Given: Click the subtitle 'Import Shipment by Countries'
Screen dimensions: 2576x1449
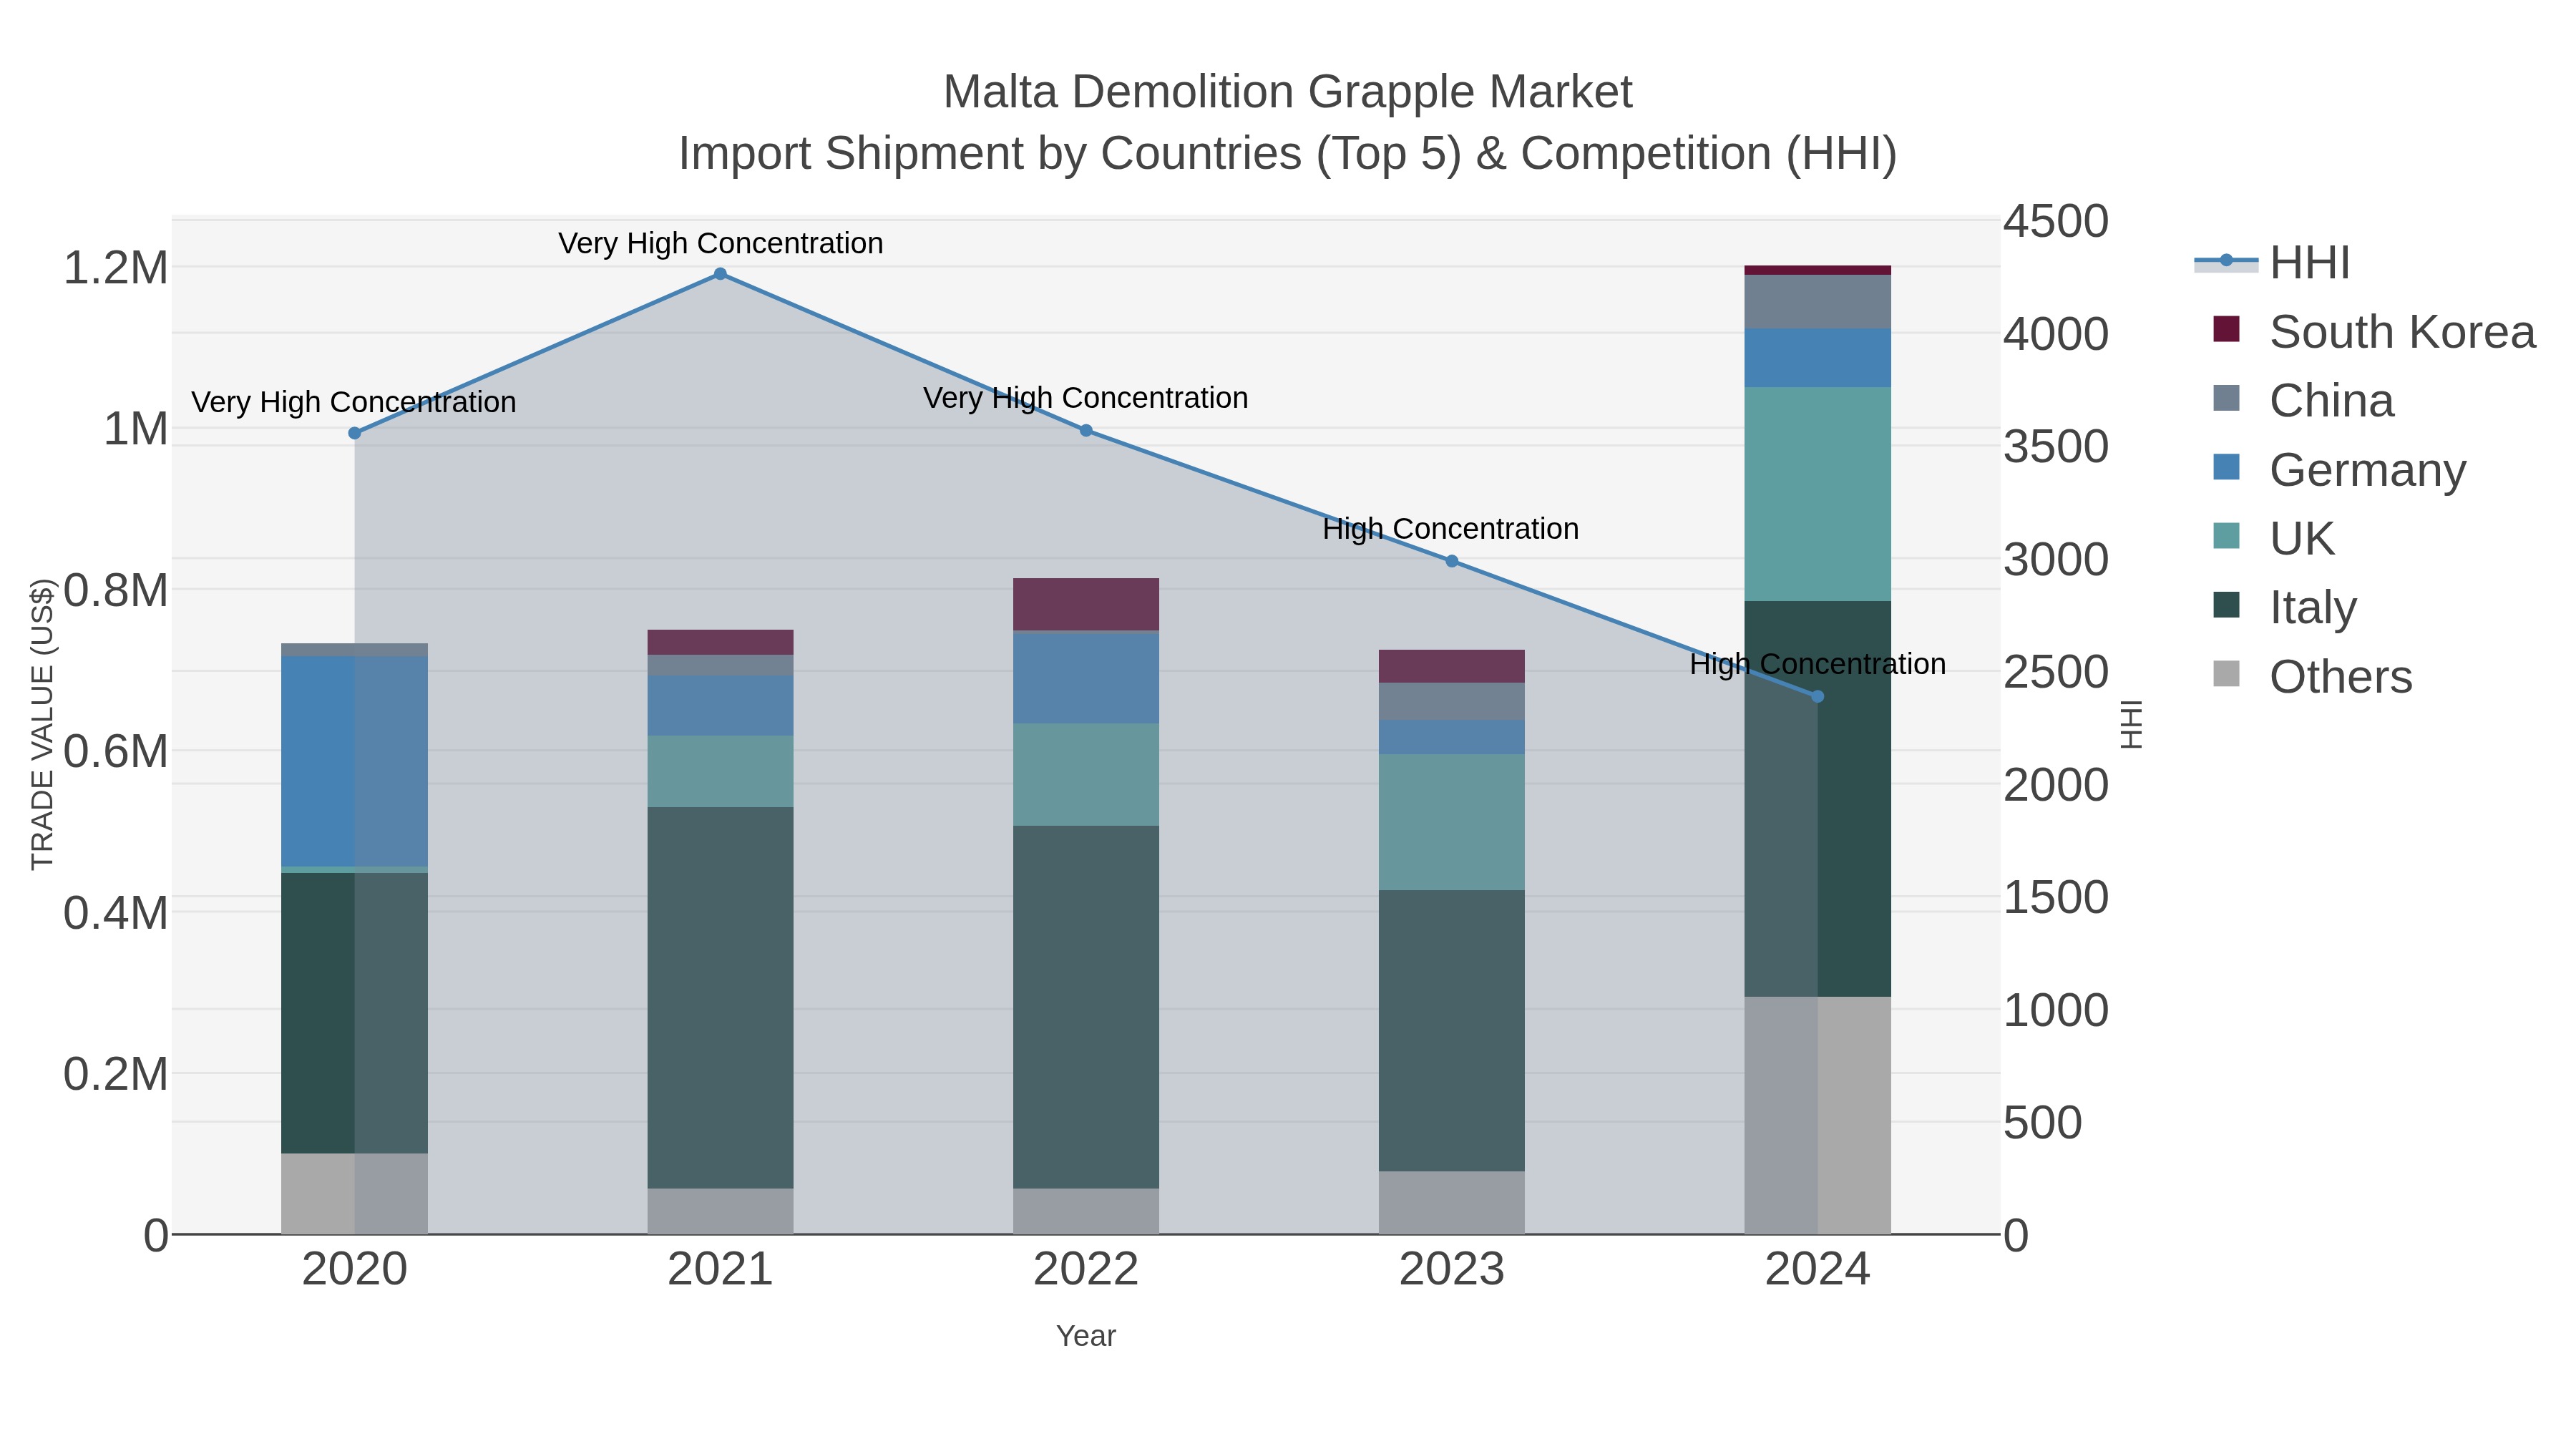Looking at the screenshot, I should coord(989,154).
